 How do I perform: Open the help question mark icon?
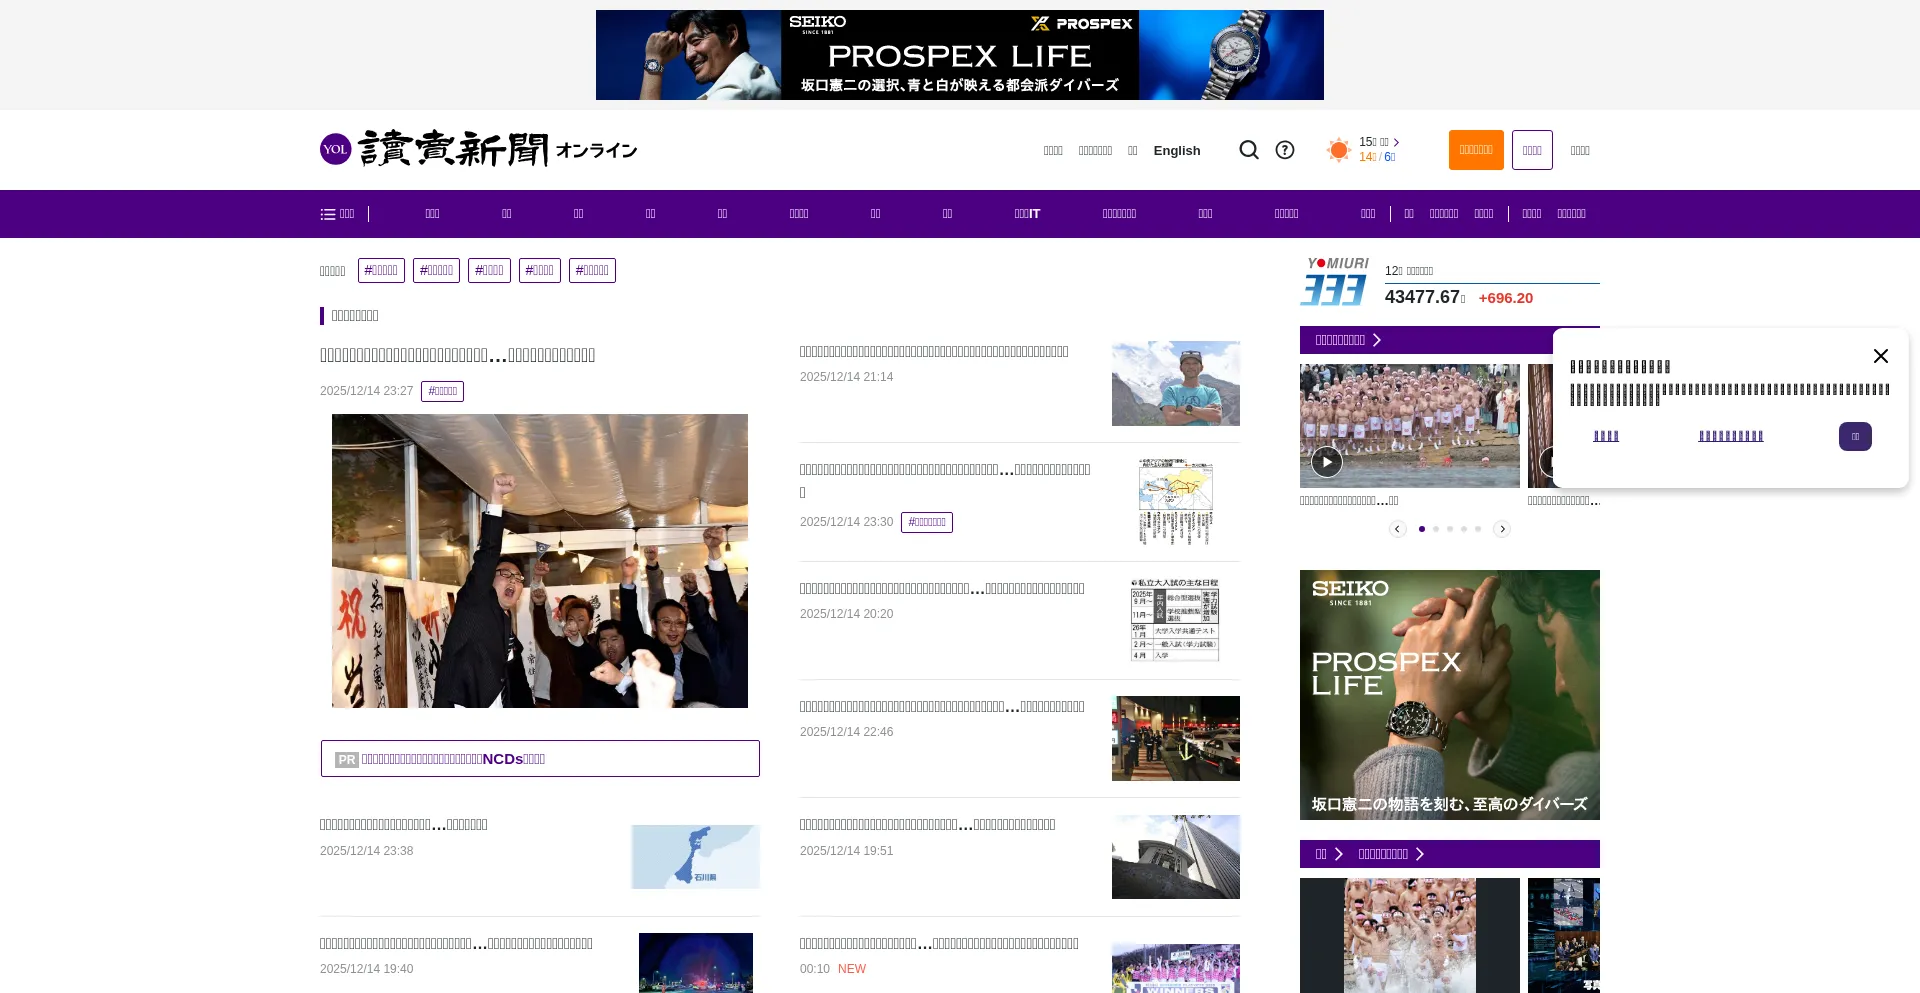pos(1285,149)
